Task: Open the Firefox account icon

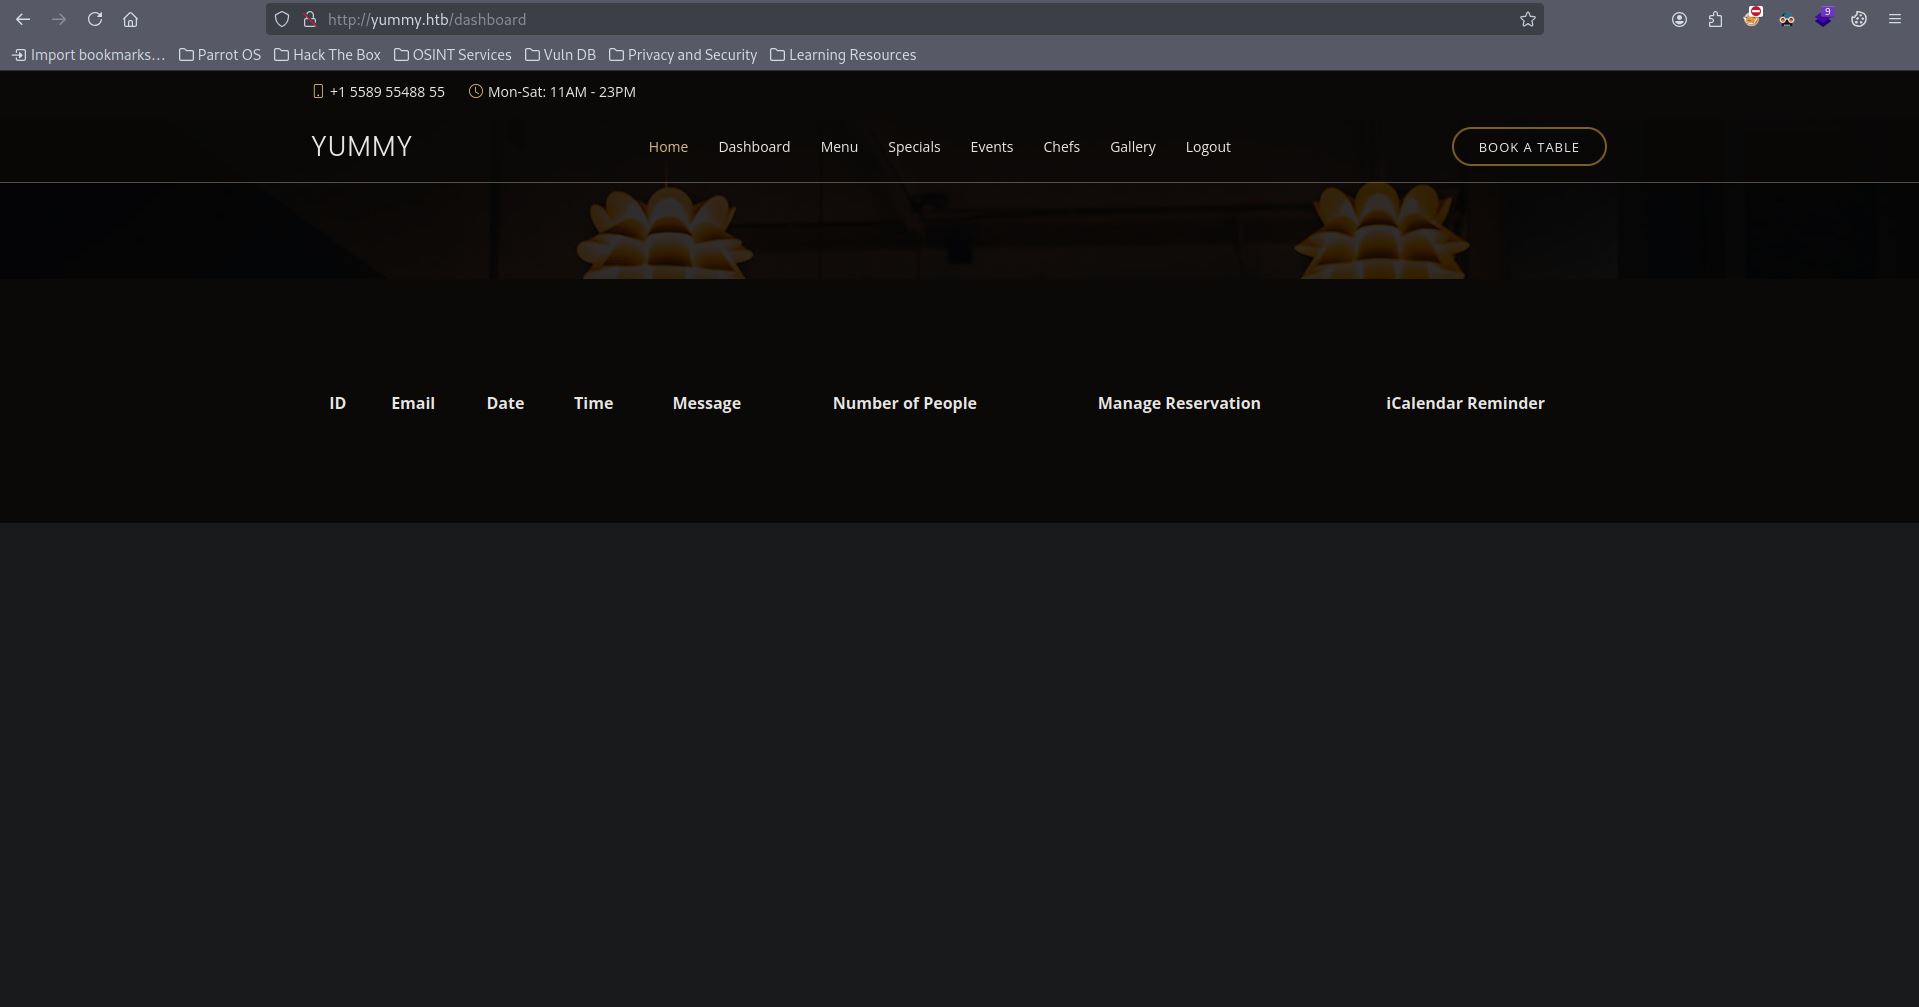Action: pyautogui.click(x=1679, y=19)
